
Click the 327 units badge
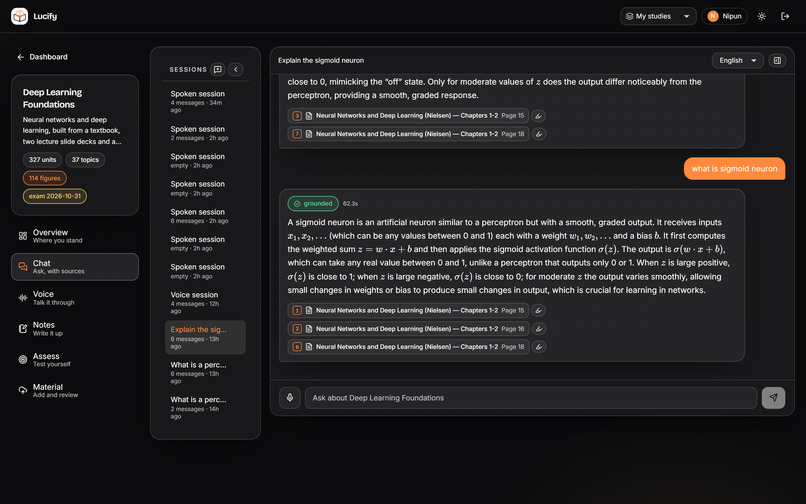point(42,160)
